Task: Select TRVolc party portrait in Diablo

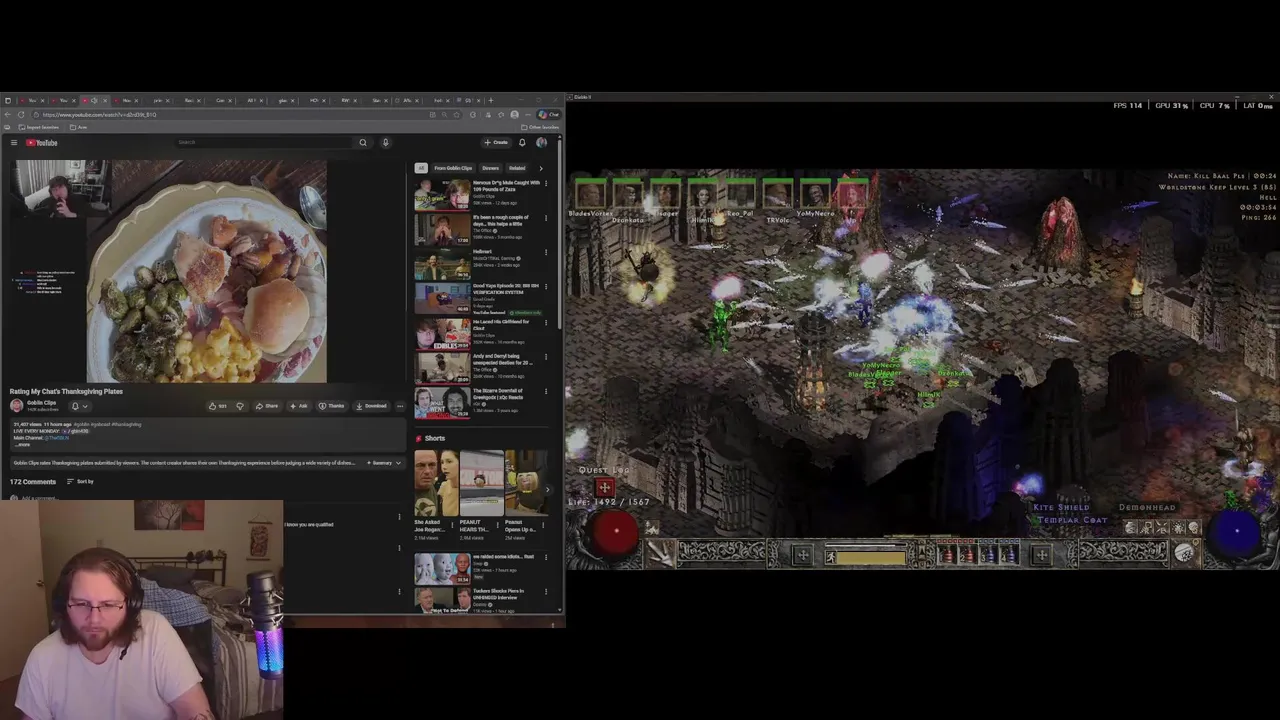Action: [x=778, y=192]
